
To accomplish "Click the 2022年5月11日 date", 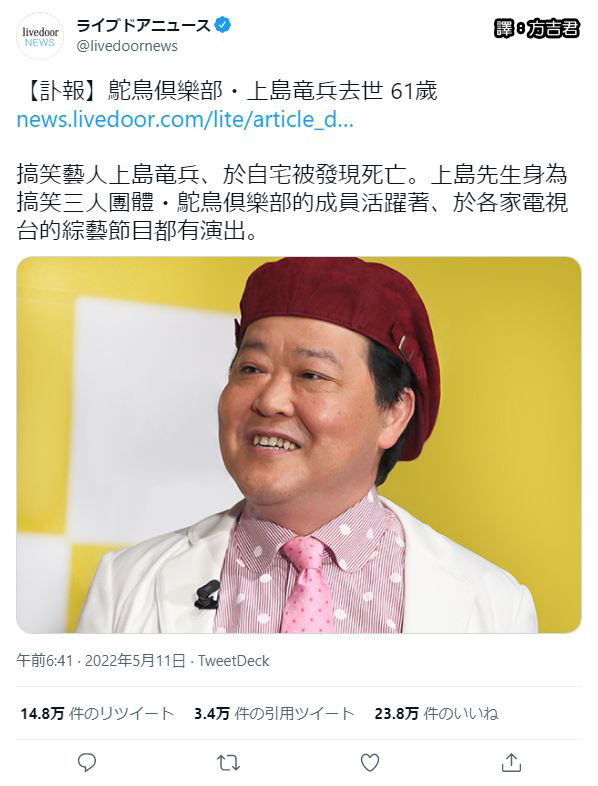I will [x=135, y=661].
